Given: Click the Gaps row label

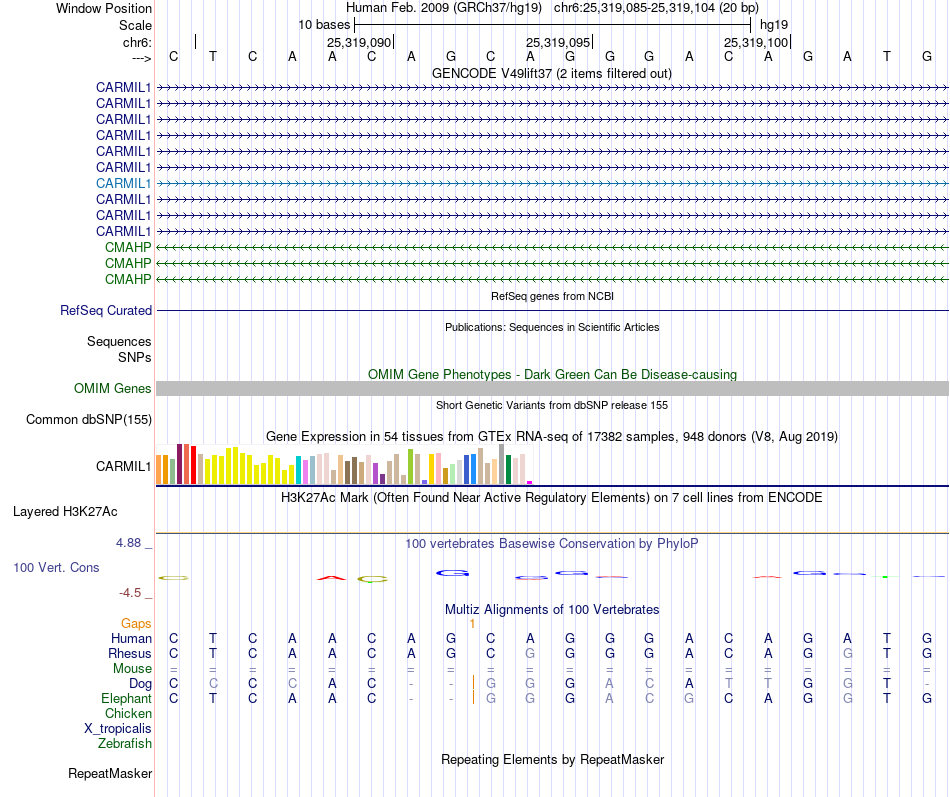Looking at the screenshot, I should (136, 624).
